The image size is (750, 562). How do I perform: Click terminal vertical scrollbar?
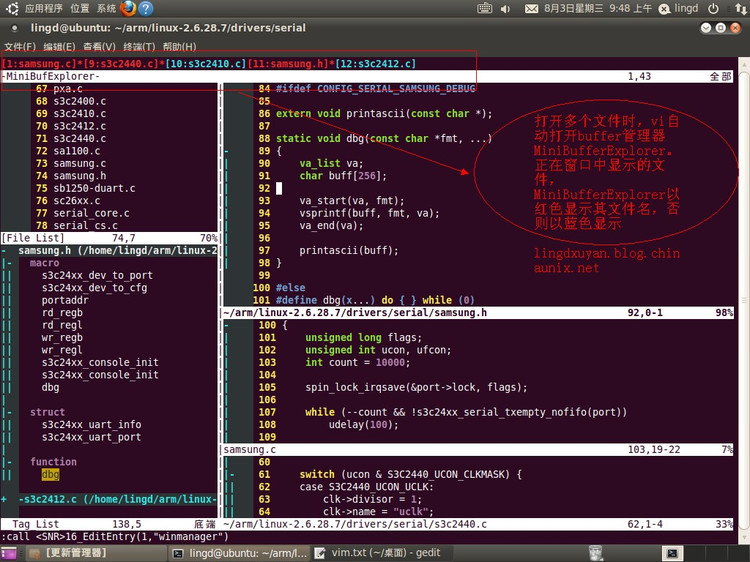point(744,299)
